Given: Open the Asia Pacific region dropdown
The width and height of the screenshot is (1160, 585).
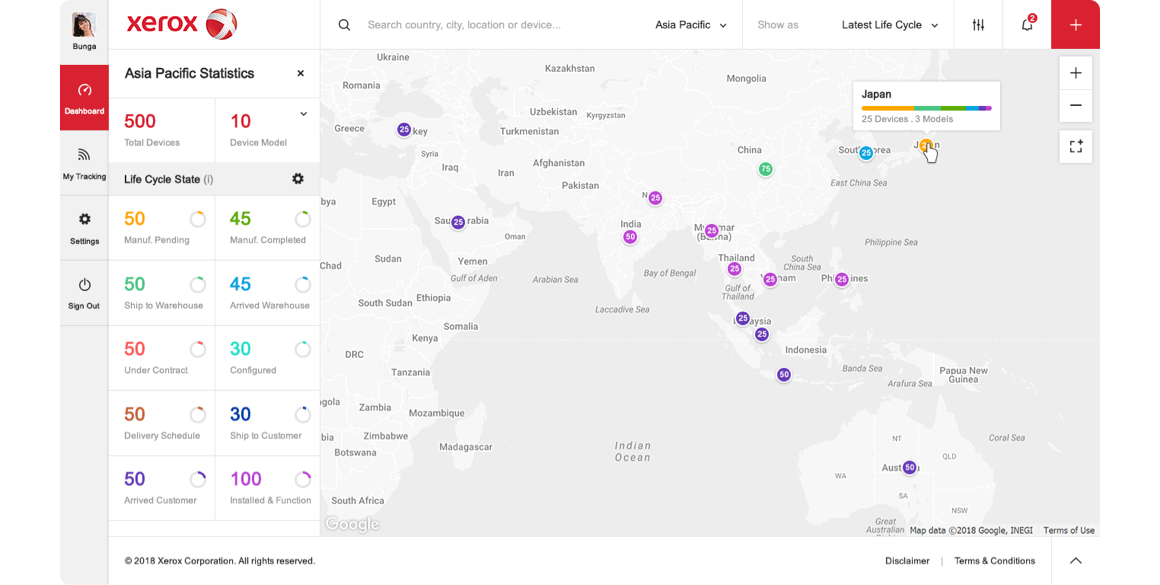Looking at the screenshot, I should click(690, 24).
